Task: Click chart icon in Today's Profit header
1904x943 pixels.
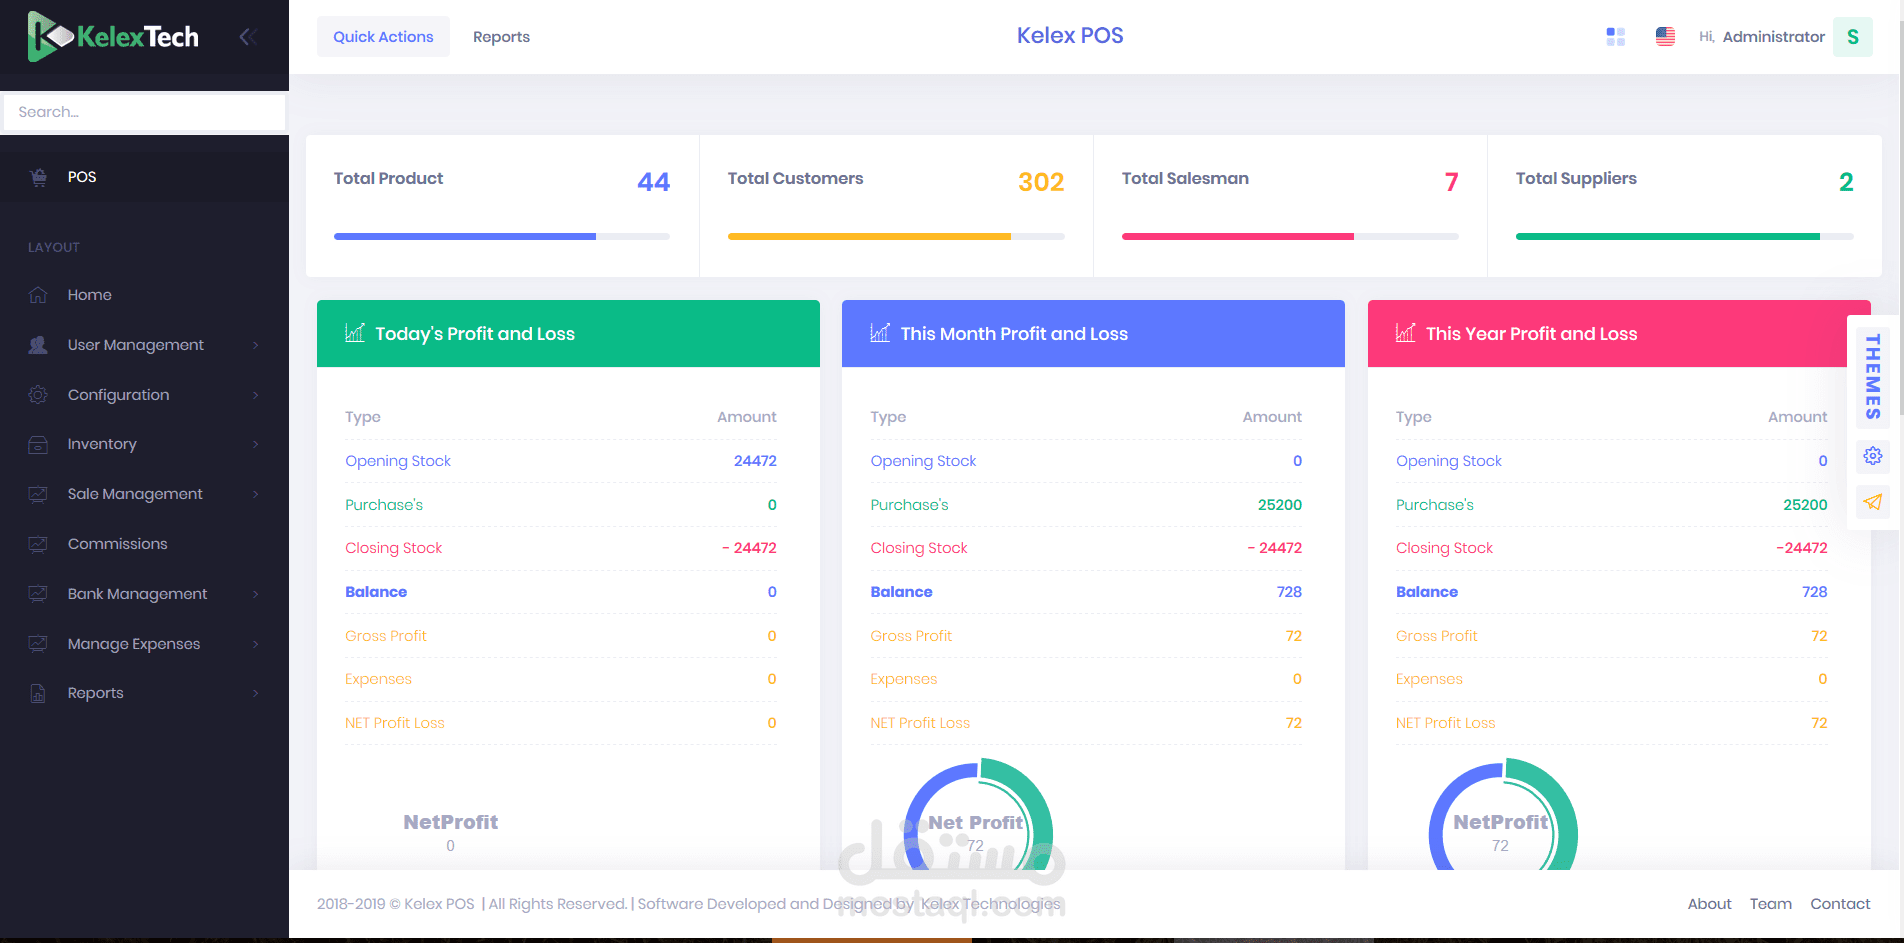Action: [x=355, y=333]
